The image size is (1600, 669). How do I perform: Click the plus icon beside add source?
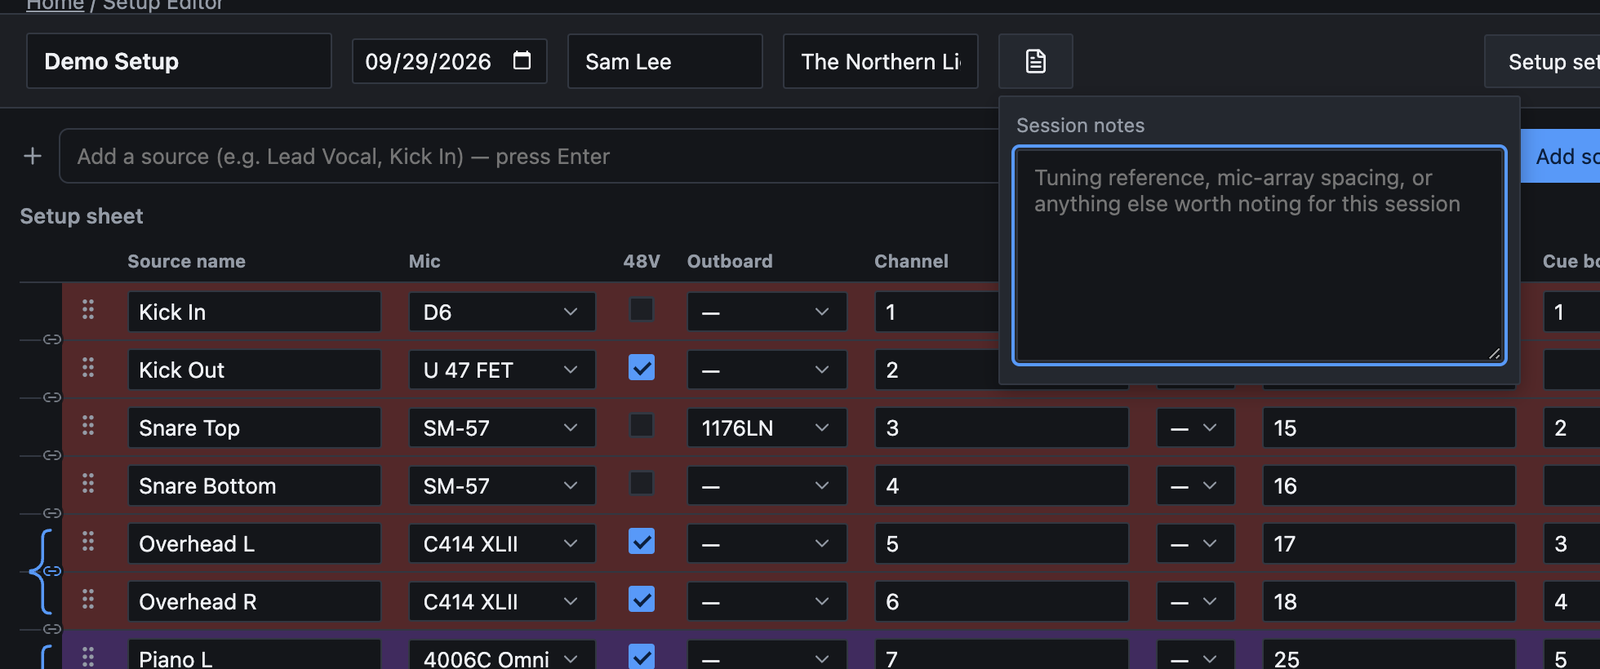[x=33, y=156]
